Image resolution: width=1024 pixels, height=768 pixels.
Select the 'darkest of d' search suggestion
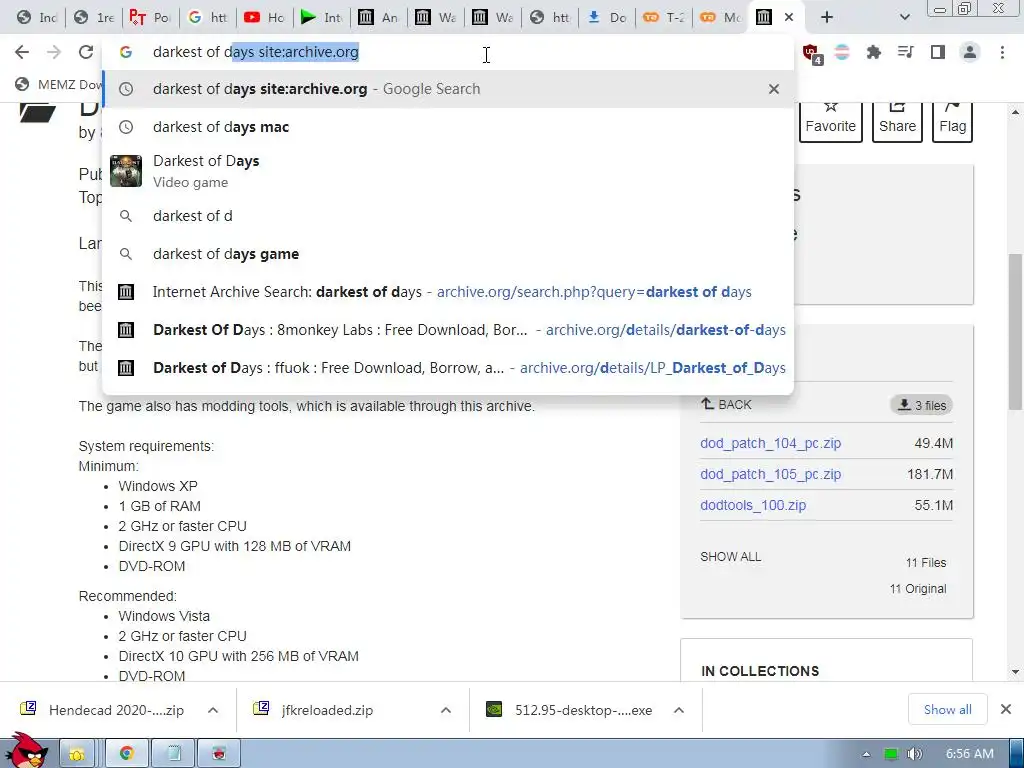pyautogui.click(x=448, y=216)
